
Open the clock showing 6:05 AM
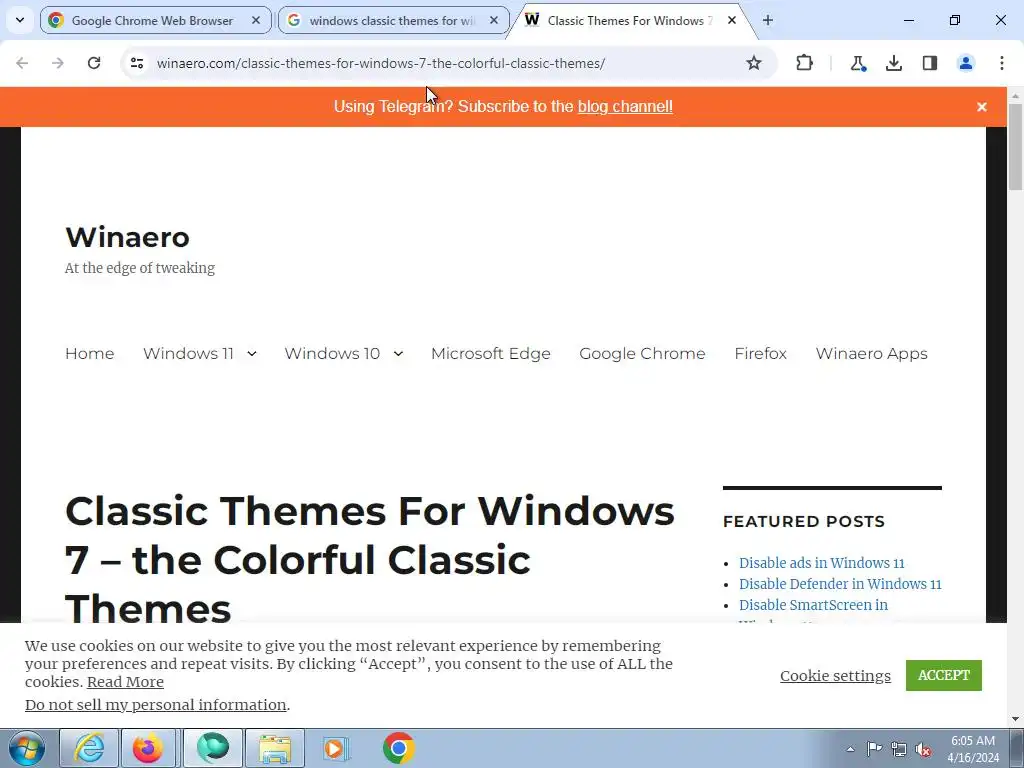click(973, 749)
